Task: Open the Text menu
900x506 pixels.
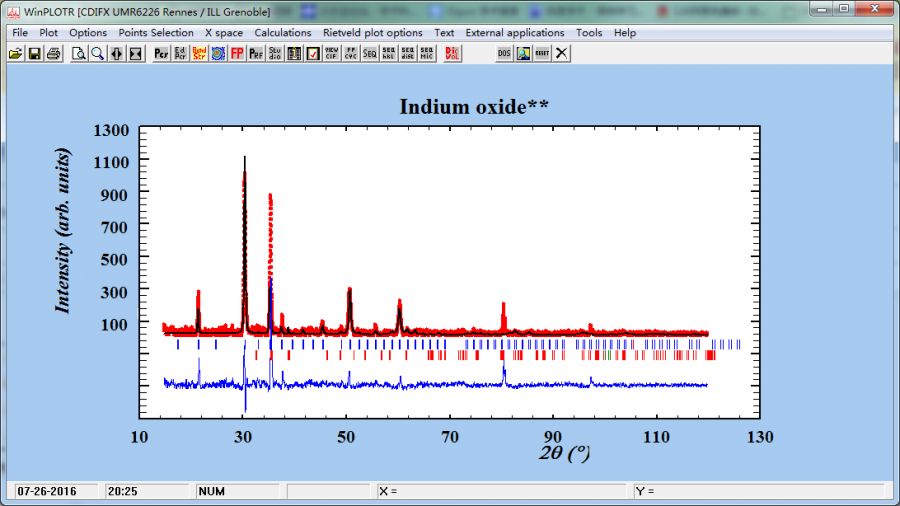Action: [444, 33]
